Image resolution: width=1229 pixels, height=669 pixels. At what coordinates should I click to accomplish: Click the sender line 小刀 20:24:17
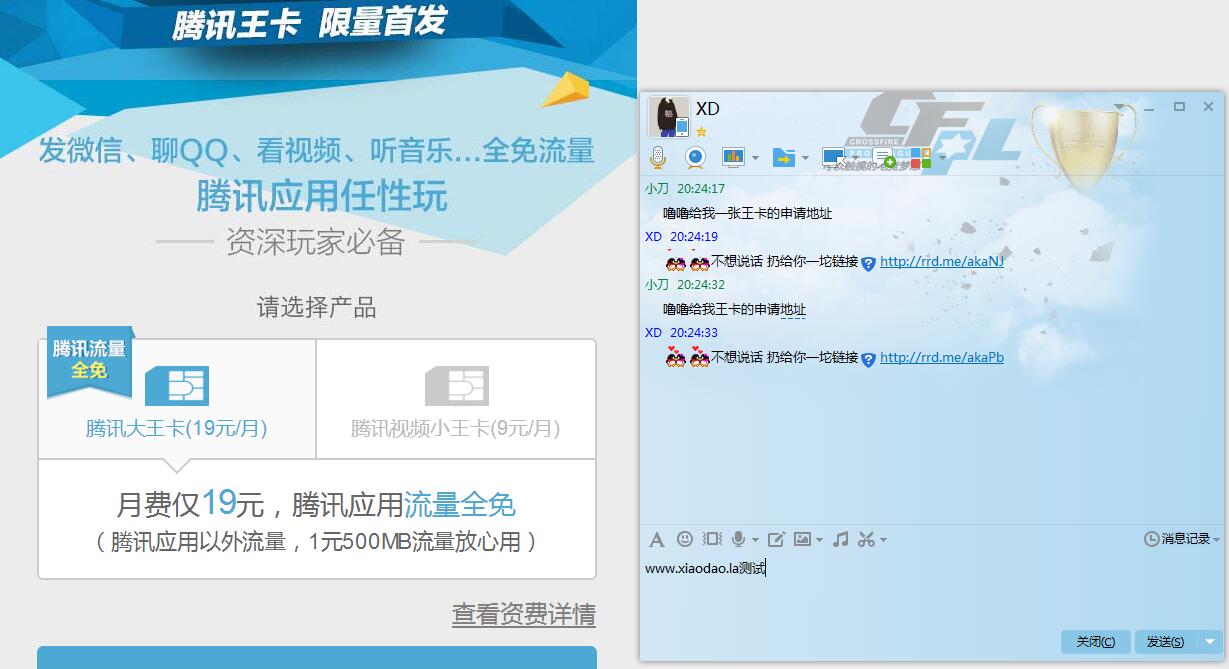(685, 189)
